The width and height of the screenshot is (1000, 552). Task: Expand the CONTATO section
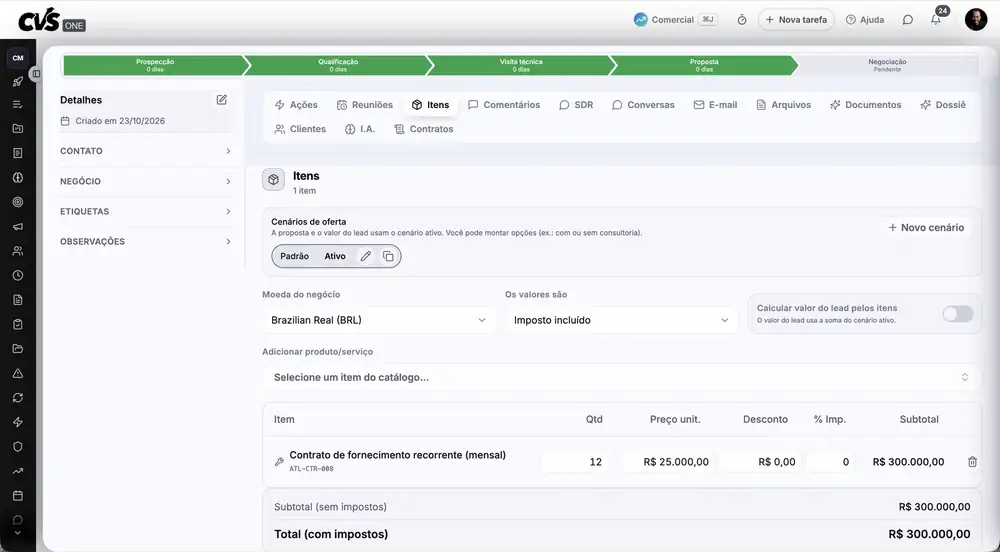coord(145,151)
